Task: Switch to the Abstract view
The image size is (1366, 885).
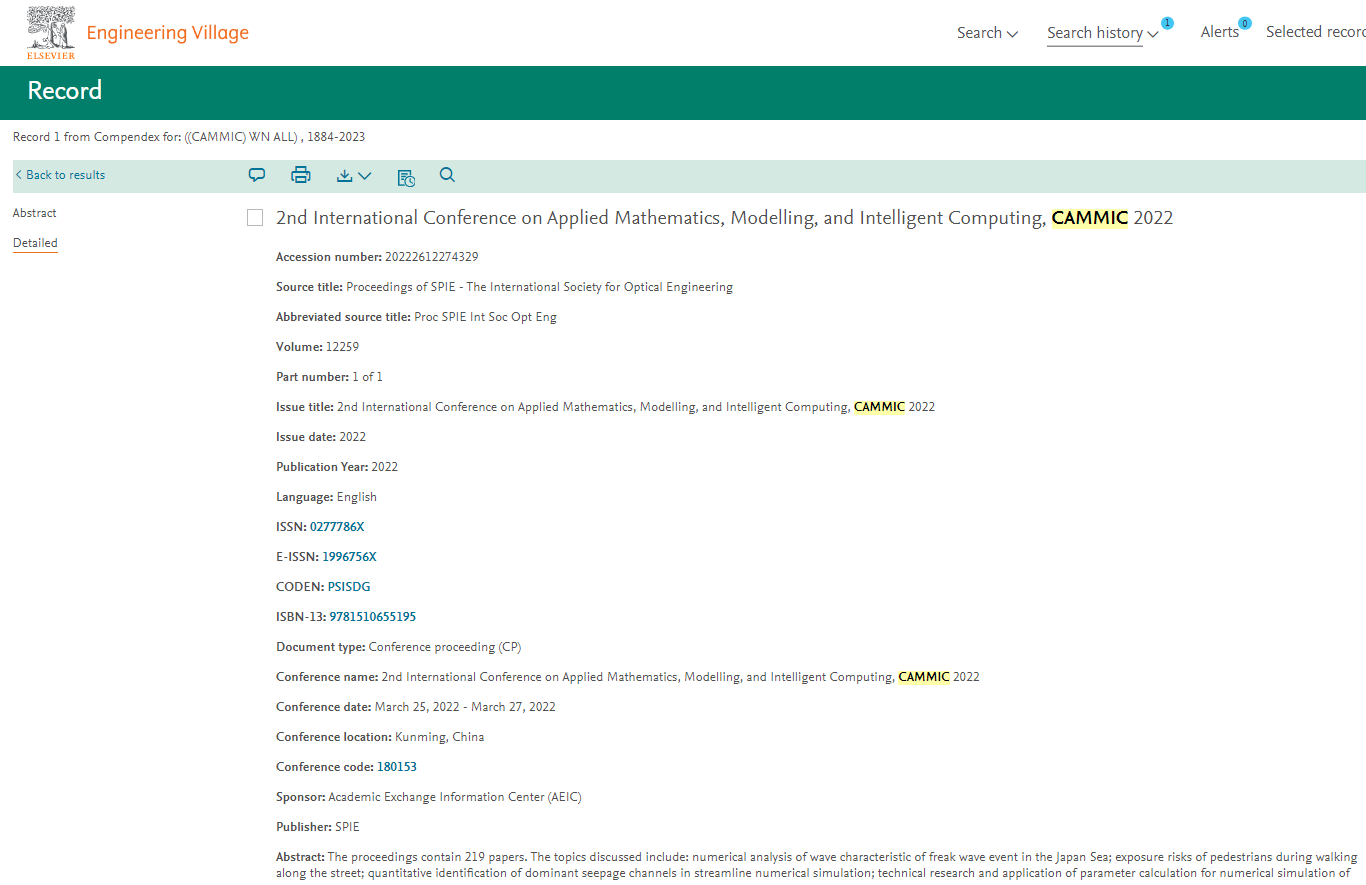Action: point(35,213)
